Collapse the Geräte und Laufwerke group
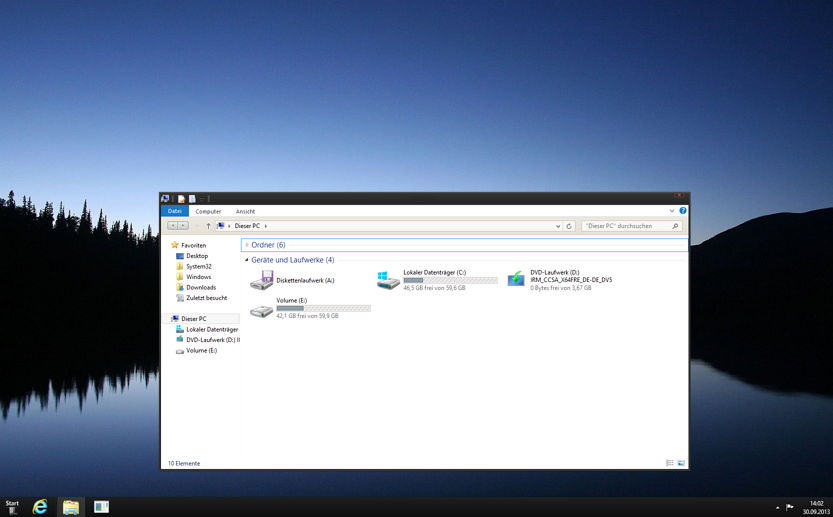This screenshot has width=833, height=517. pos(246,260)
